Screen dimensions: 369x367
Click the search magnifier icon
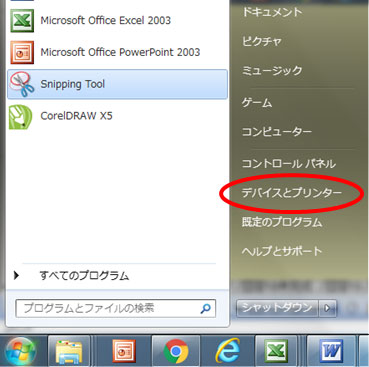(x=205, y=309)
